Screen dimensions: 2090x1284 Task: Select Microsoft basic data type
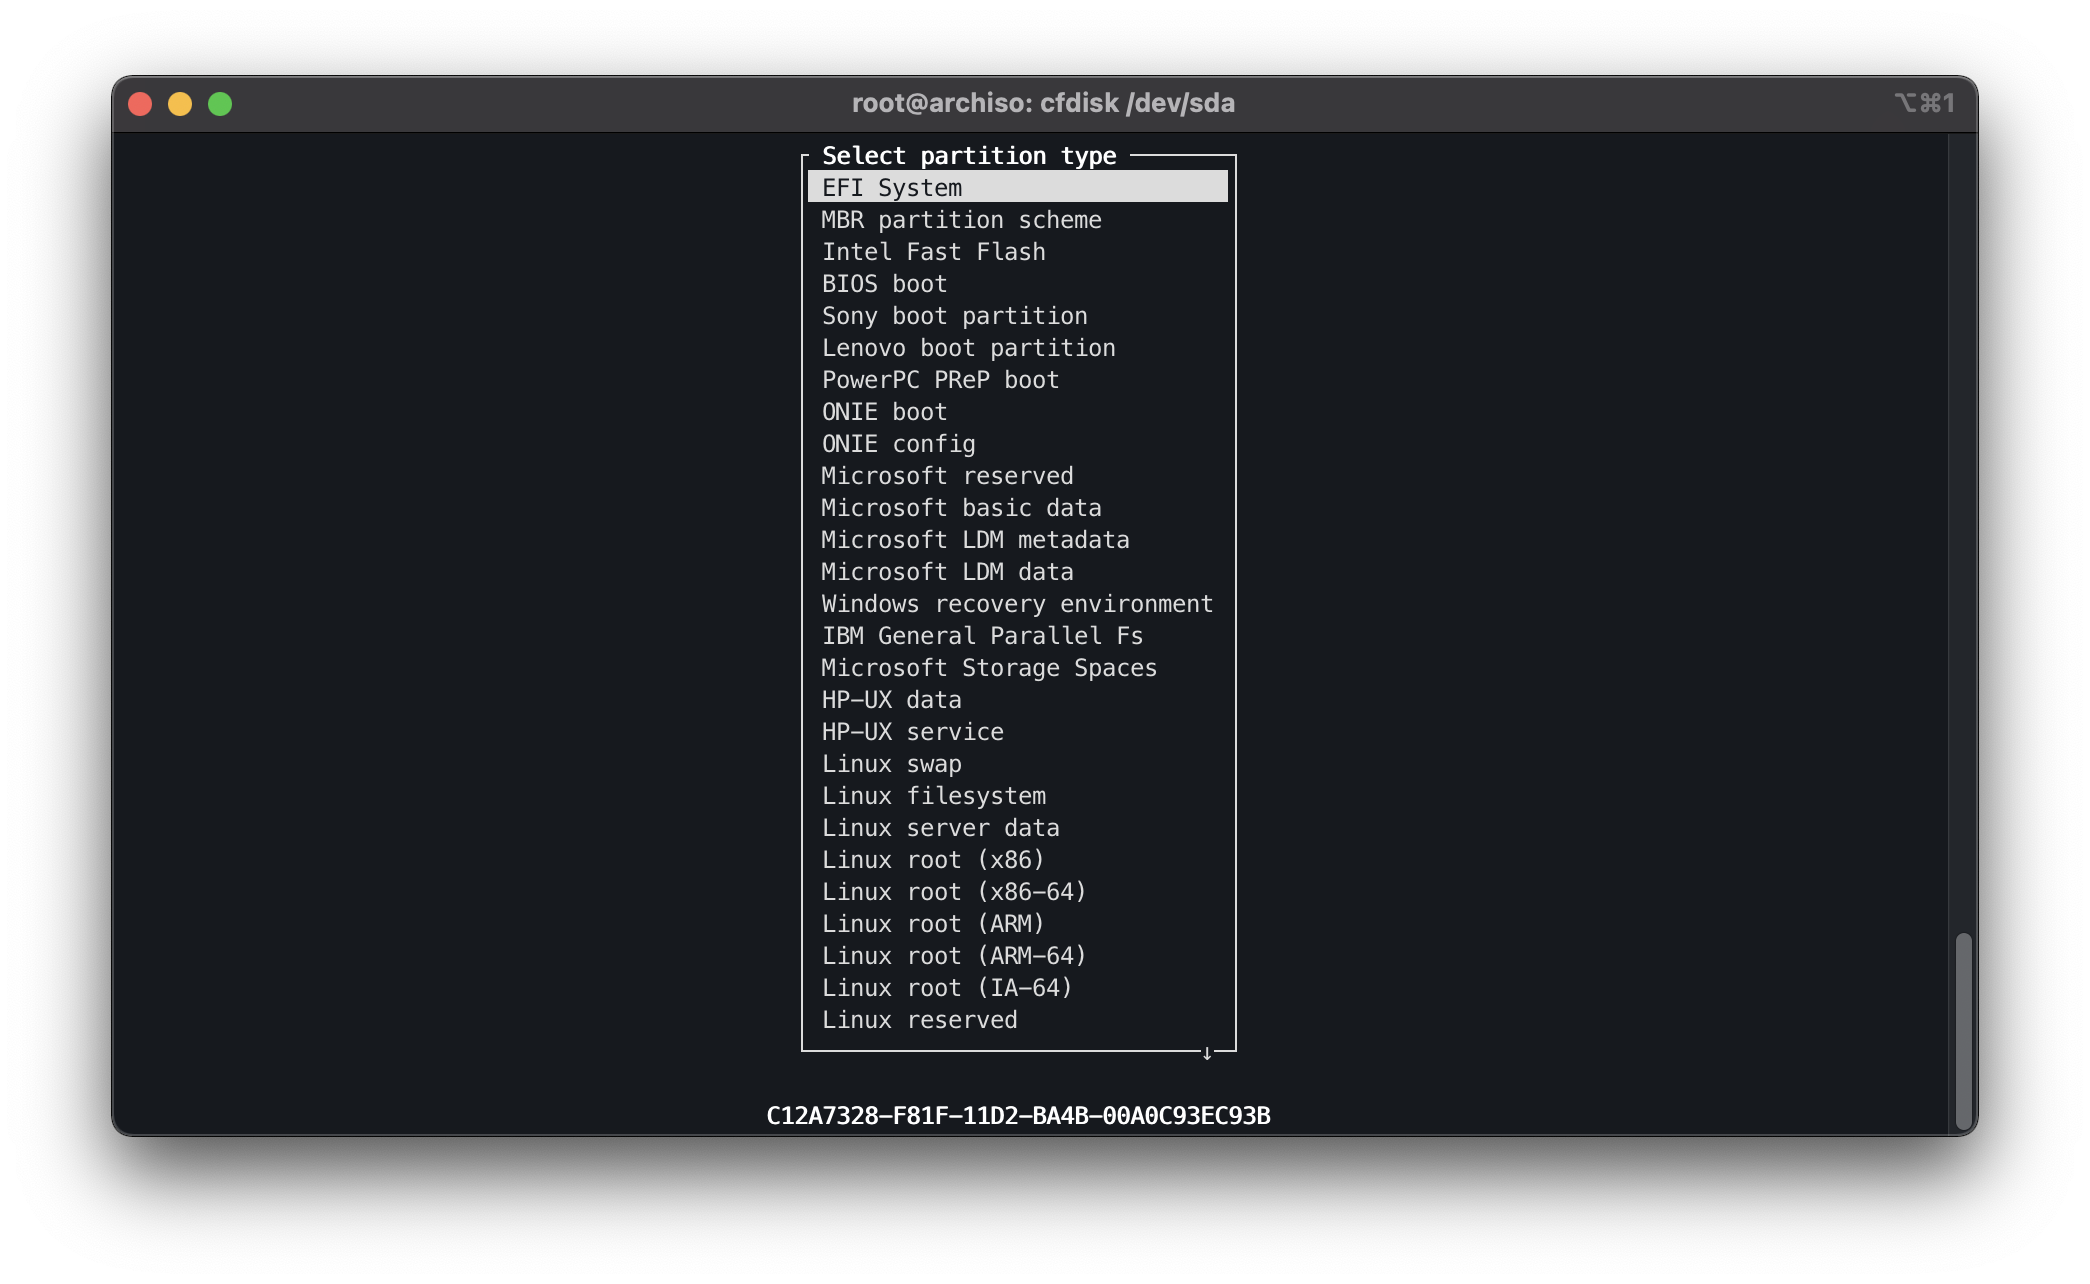click(1017, 507)
